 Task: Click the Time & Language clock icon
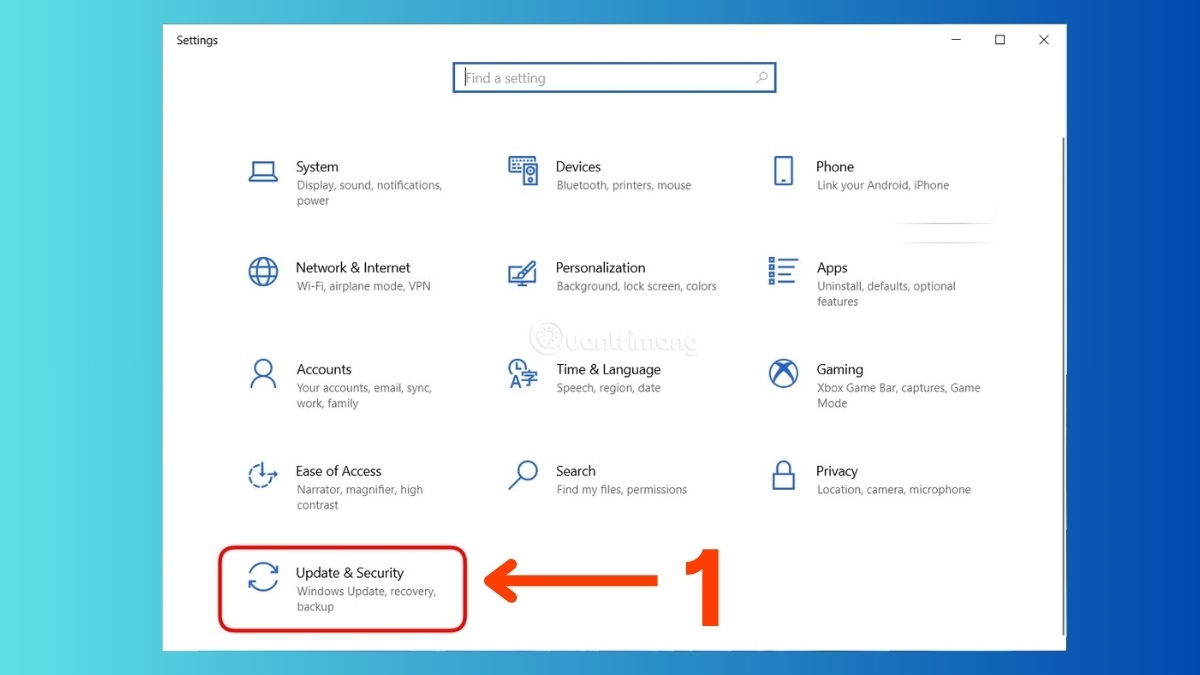pyautogui.click(x=523, y=374)
